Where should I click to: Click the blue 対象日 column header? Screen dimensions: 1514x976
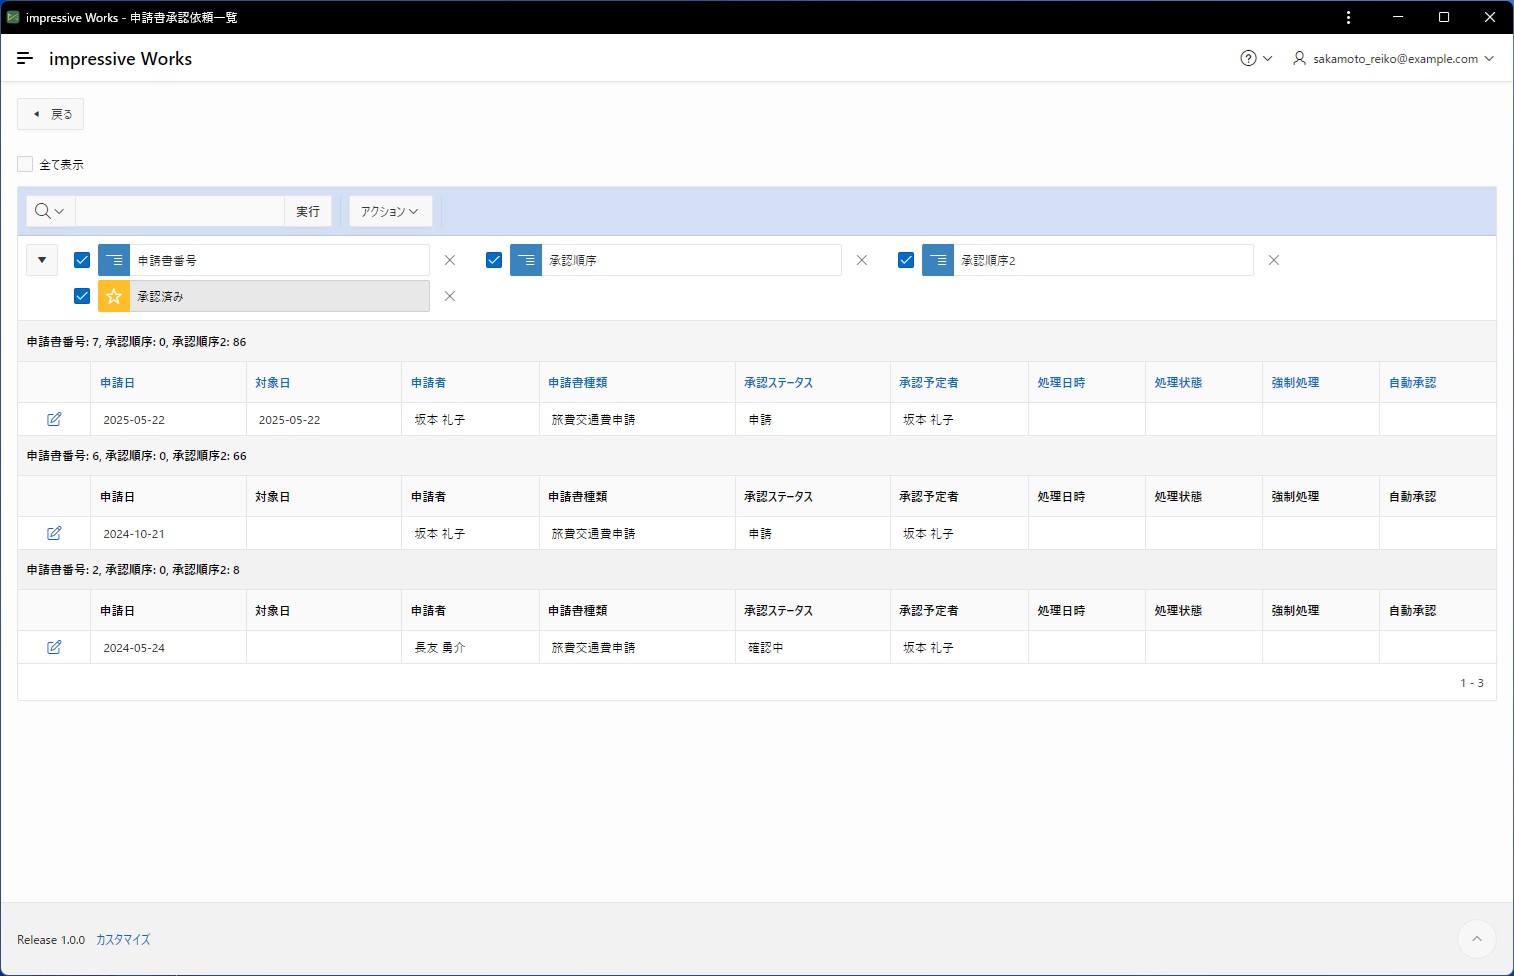[x=272, y=383]
